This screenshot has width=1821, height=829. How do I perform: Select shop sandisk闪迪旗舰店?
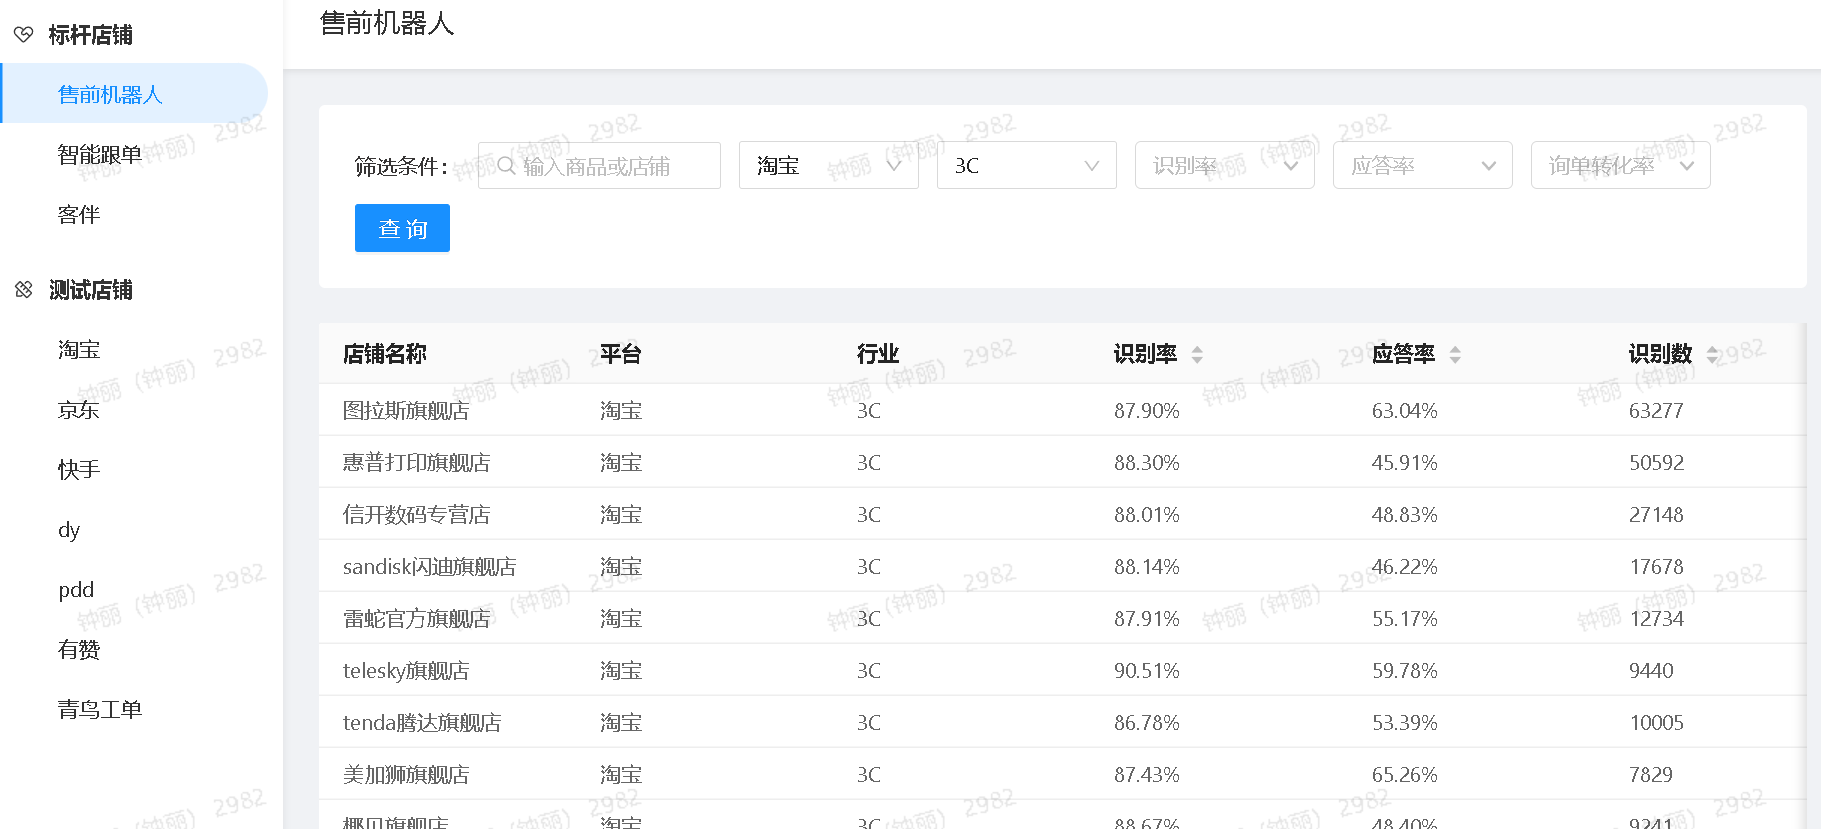430,567
